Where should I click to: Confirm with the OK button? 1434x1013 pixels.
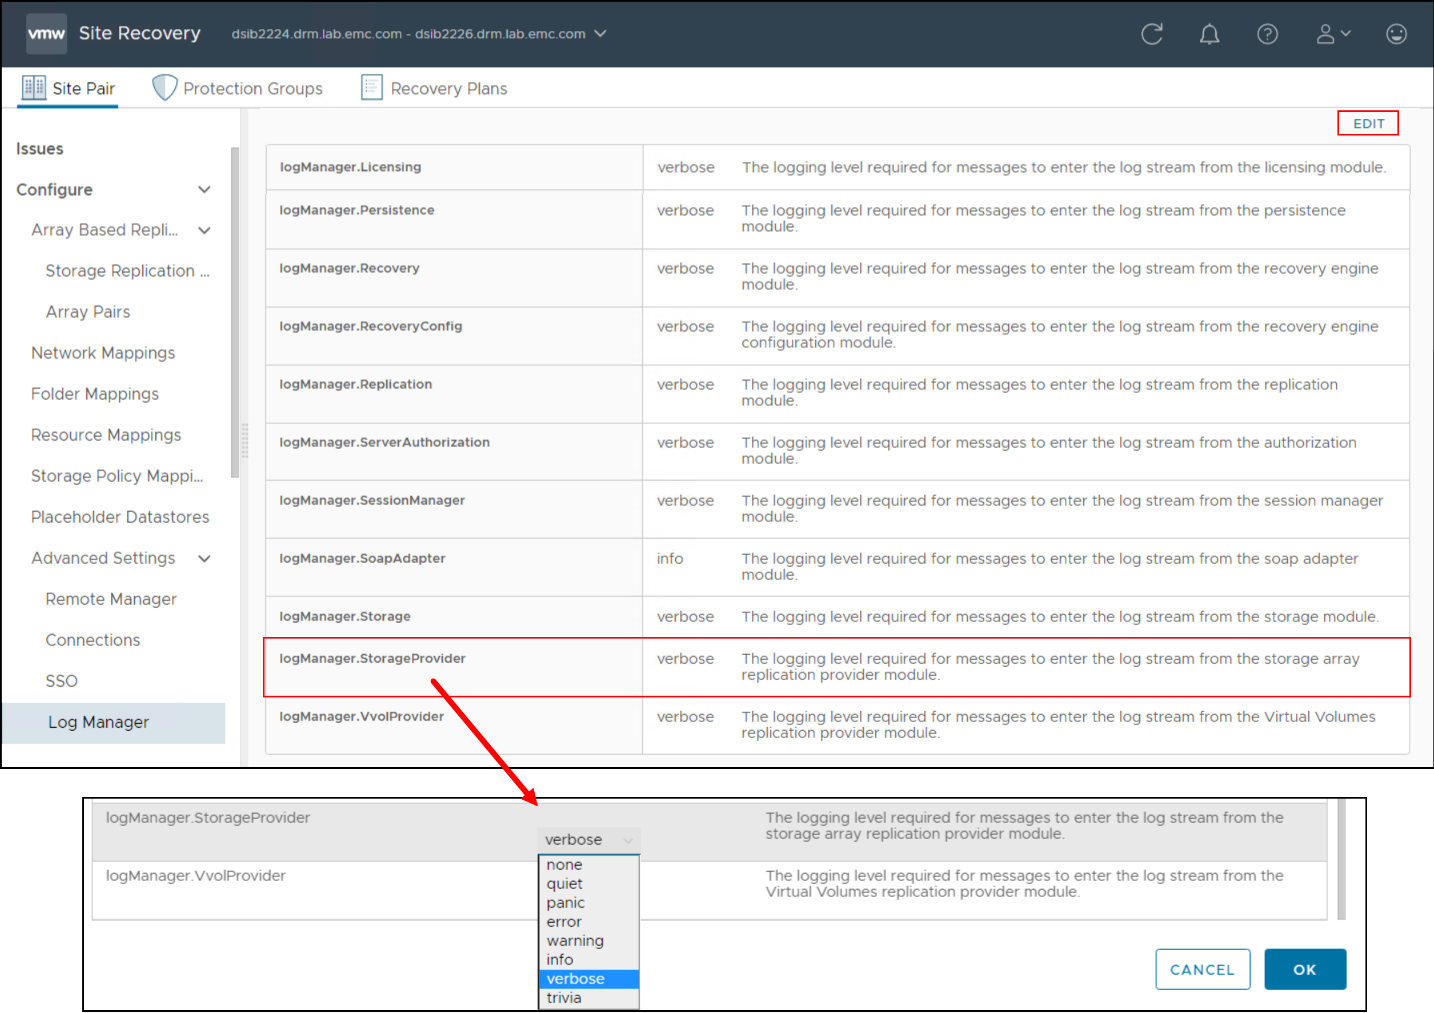(x=1305, y=969)
